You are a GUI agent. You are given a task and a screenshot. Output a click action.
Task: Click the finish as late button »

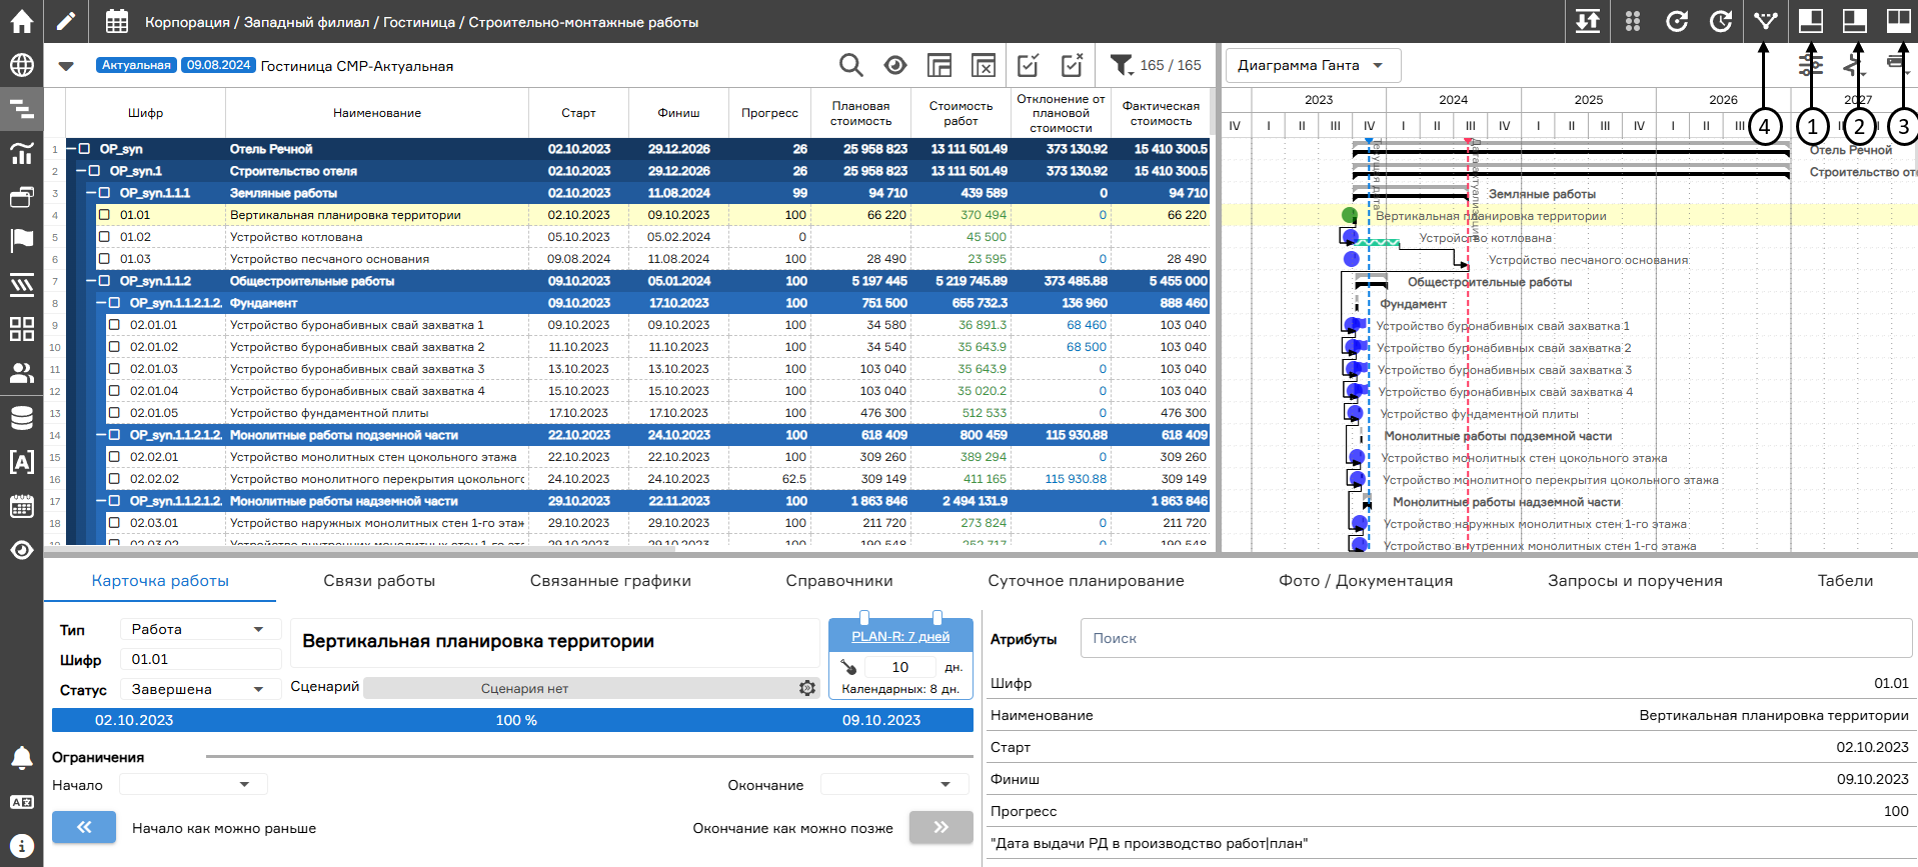coord(941,827)
